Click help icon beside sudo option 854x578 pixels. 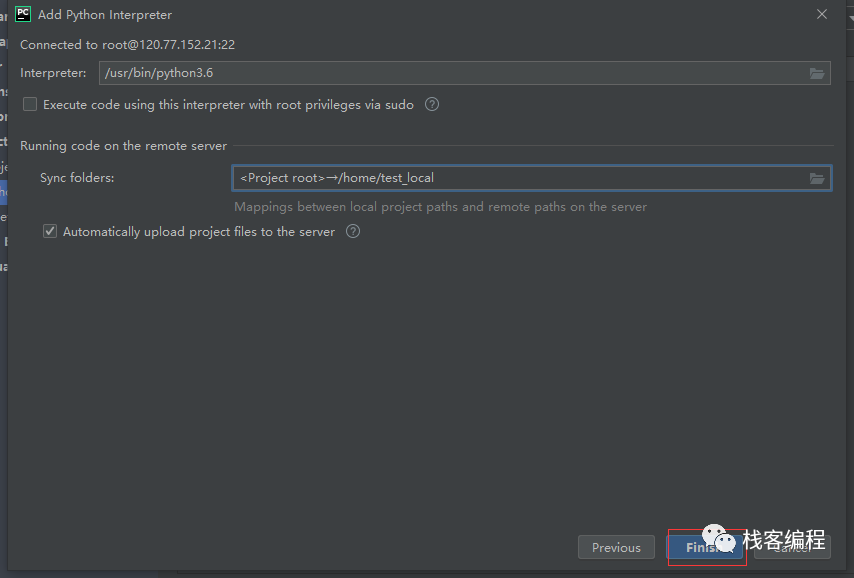(x=432, y=104)
